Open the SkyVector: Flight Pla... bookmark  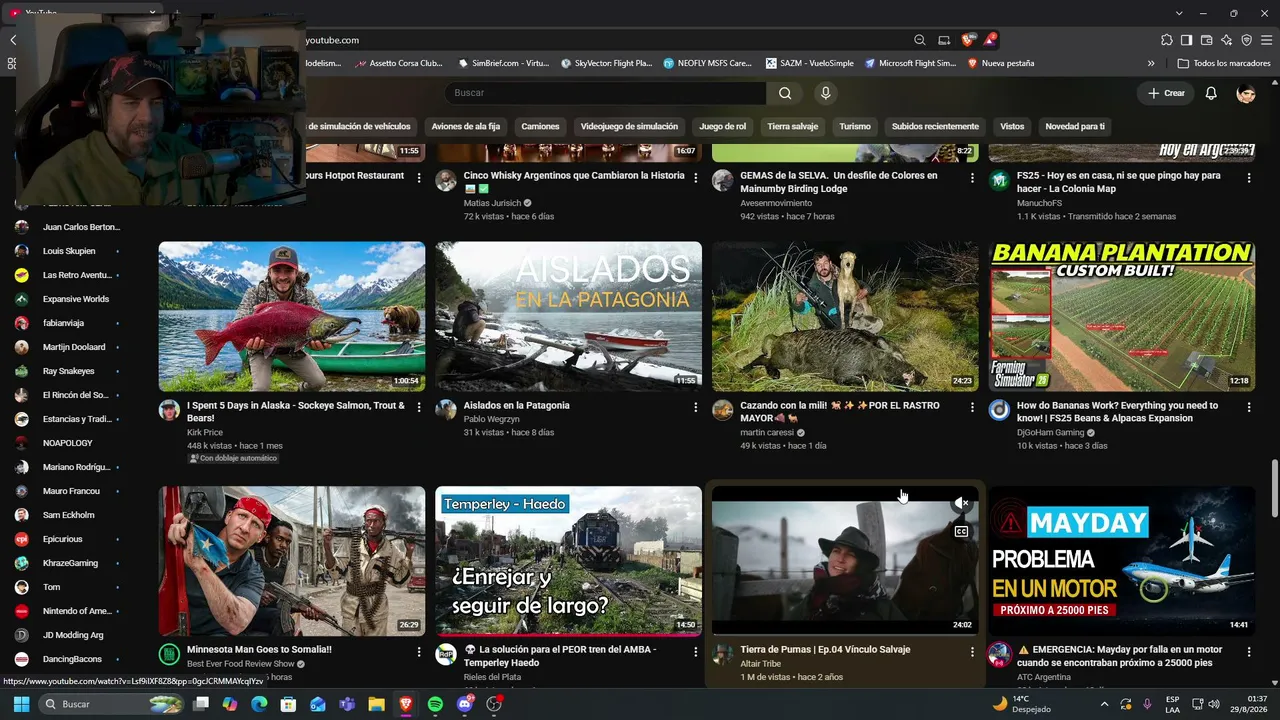coord(607,63)
